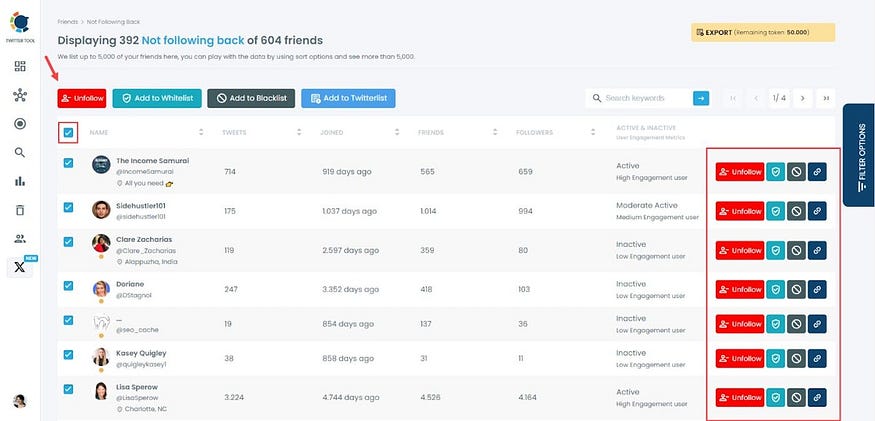Click the magnifier search icon in sidebar
The width and height of the screenshot is (875, 421).
(x=20, y=152)
